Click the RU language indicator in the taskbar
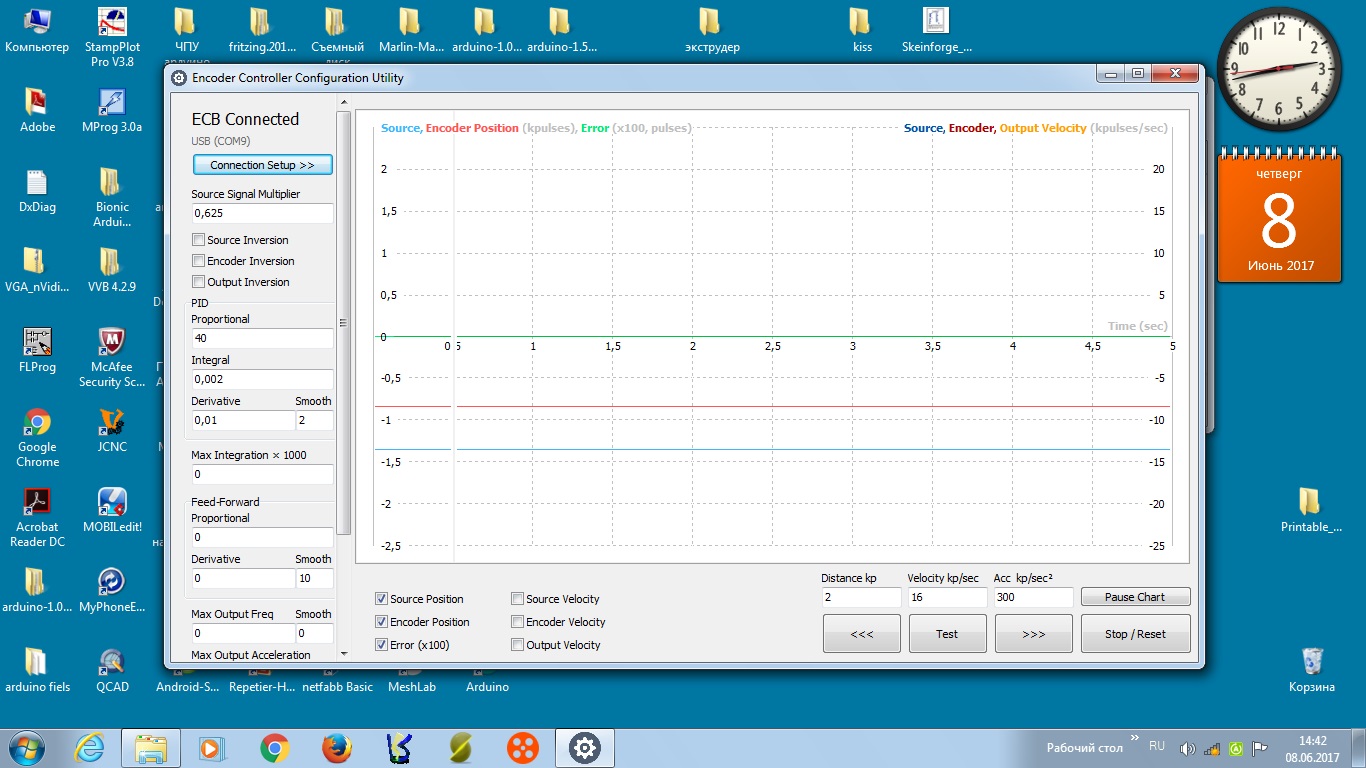This screenshot has width=1366, height=768. tap(1157, 746)
